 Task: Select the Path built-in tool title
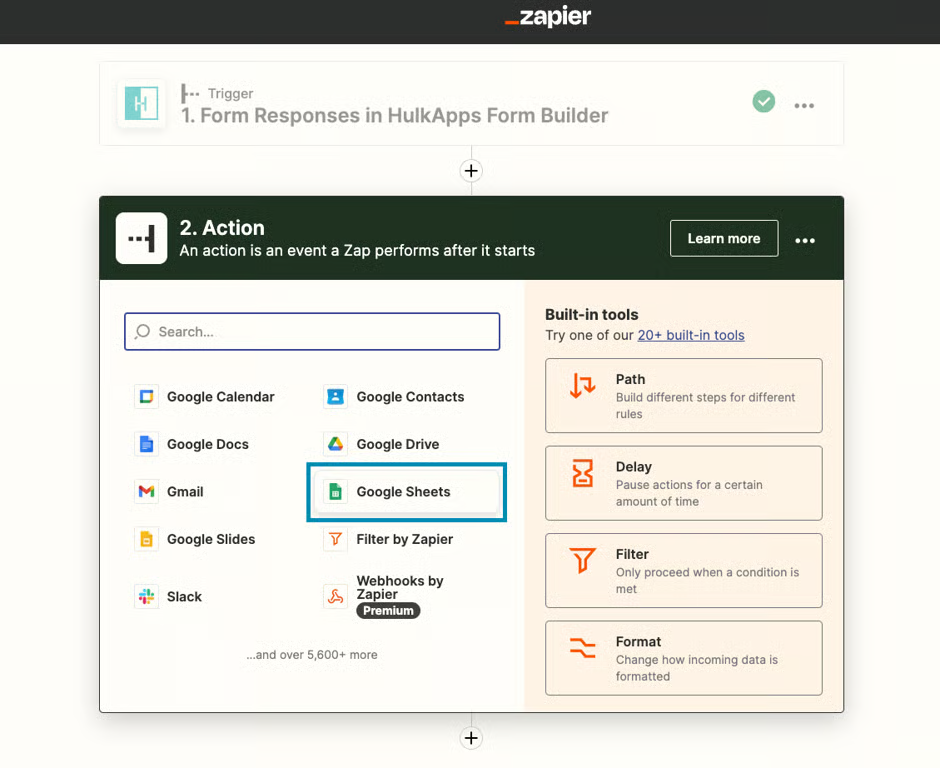[631, 380]
